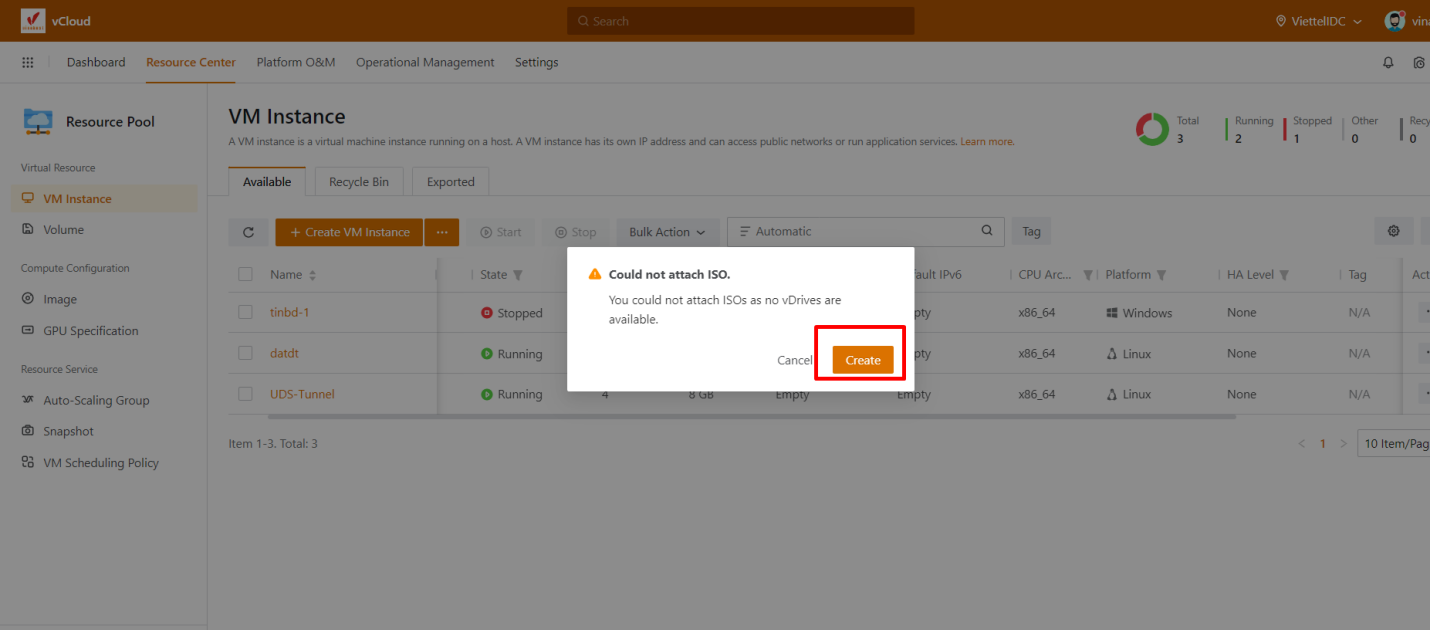Click the top Search input field
Viewport: 1430px width, 630px height.
pos(740,21)
